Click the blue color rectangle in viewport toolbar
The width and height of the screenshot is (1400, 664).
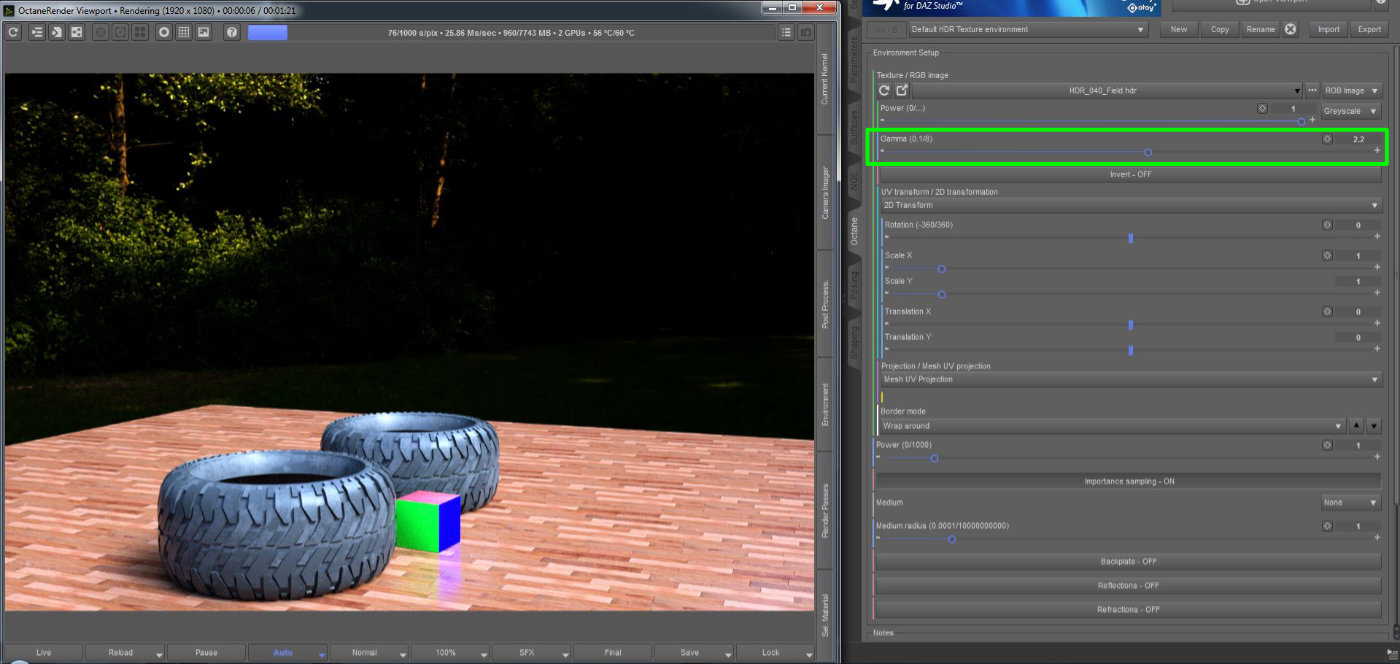coord(267,32)
